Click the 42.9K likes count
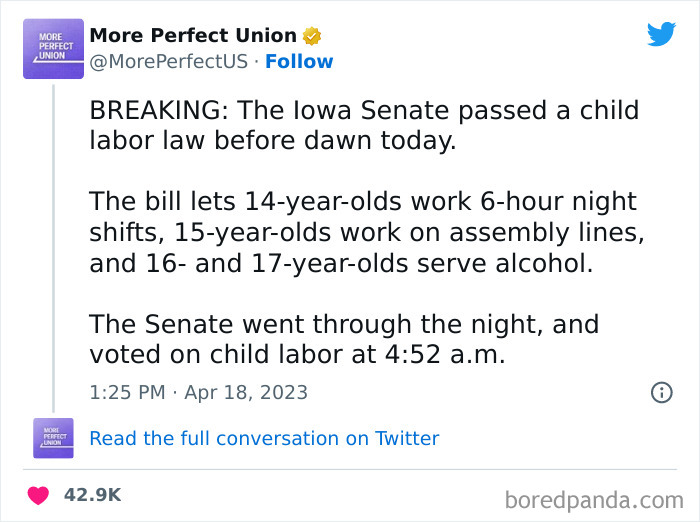 (x=92, y=495)
